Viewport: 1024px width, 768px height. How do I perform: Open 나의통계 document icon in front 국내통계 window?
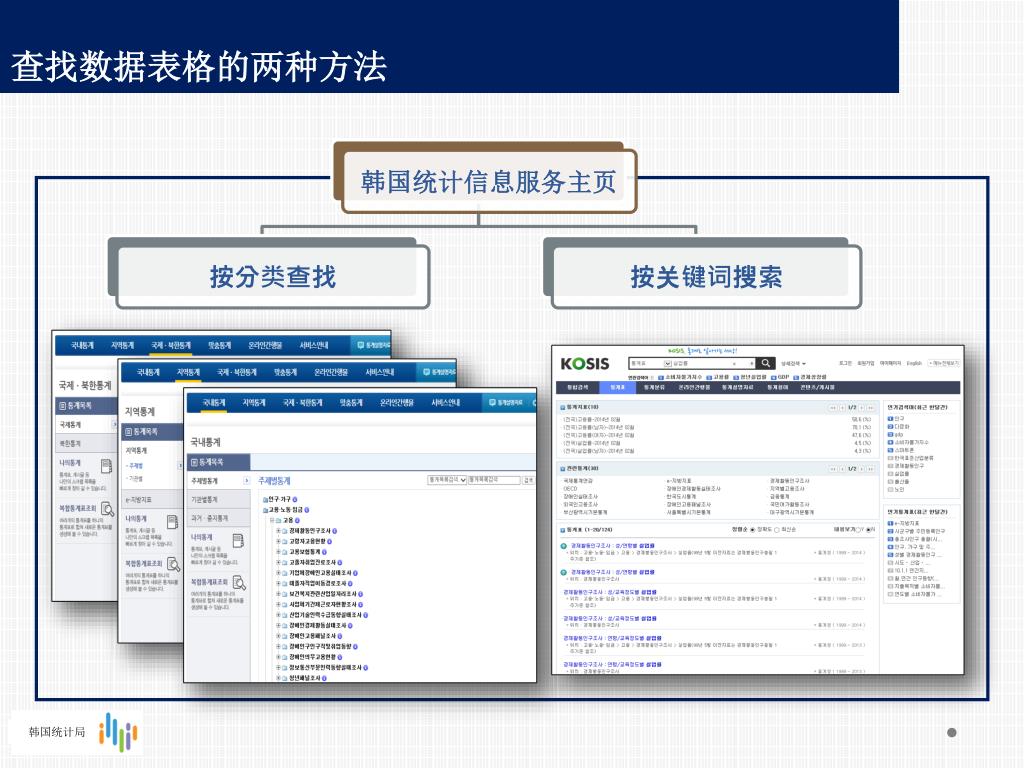(238, 541)
